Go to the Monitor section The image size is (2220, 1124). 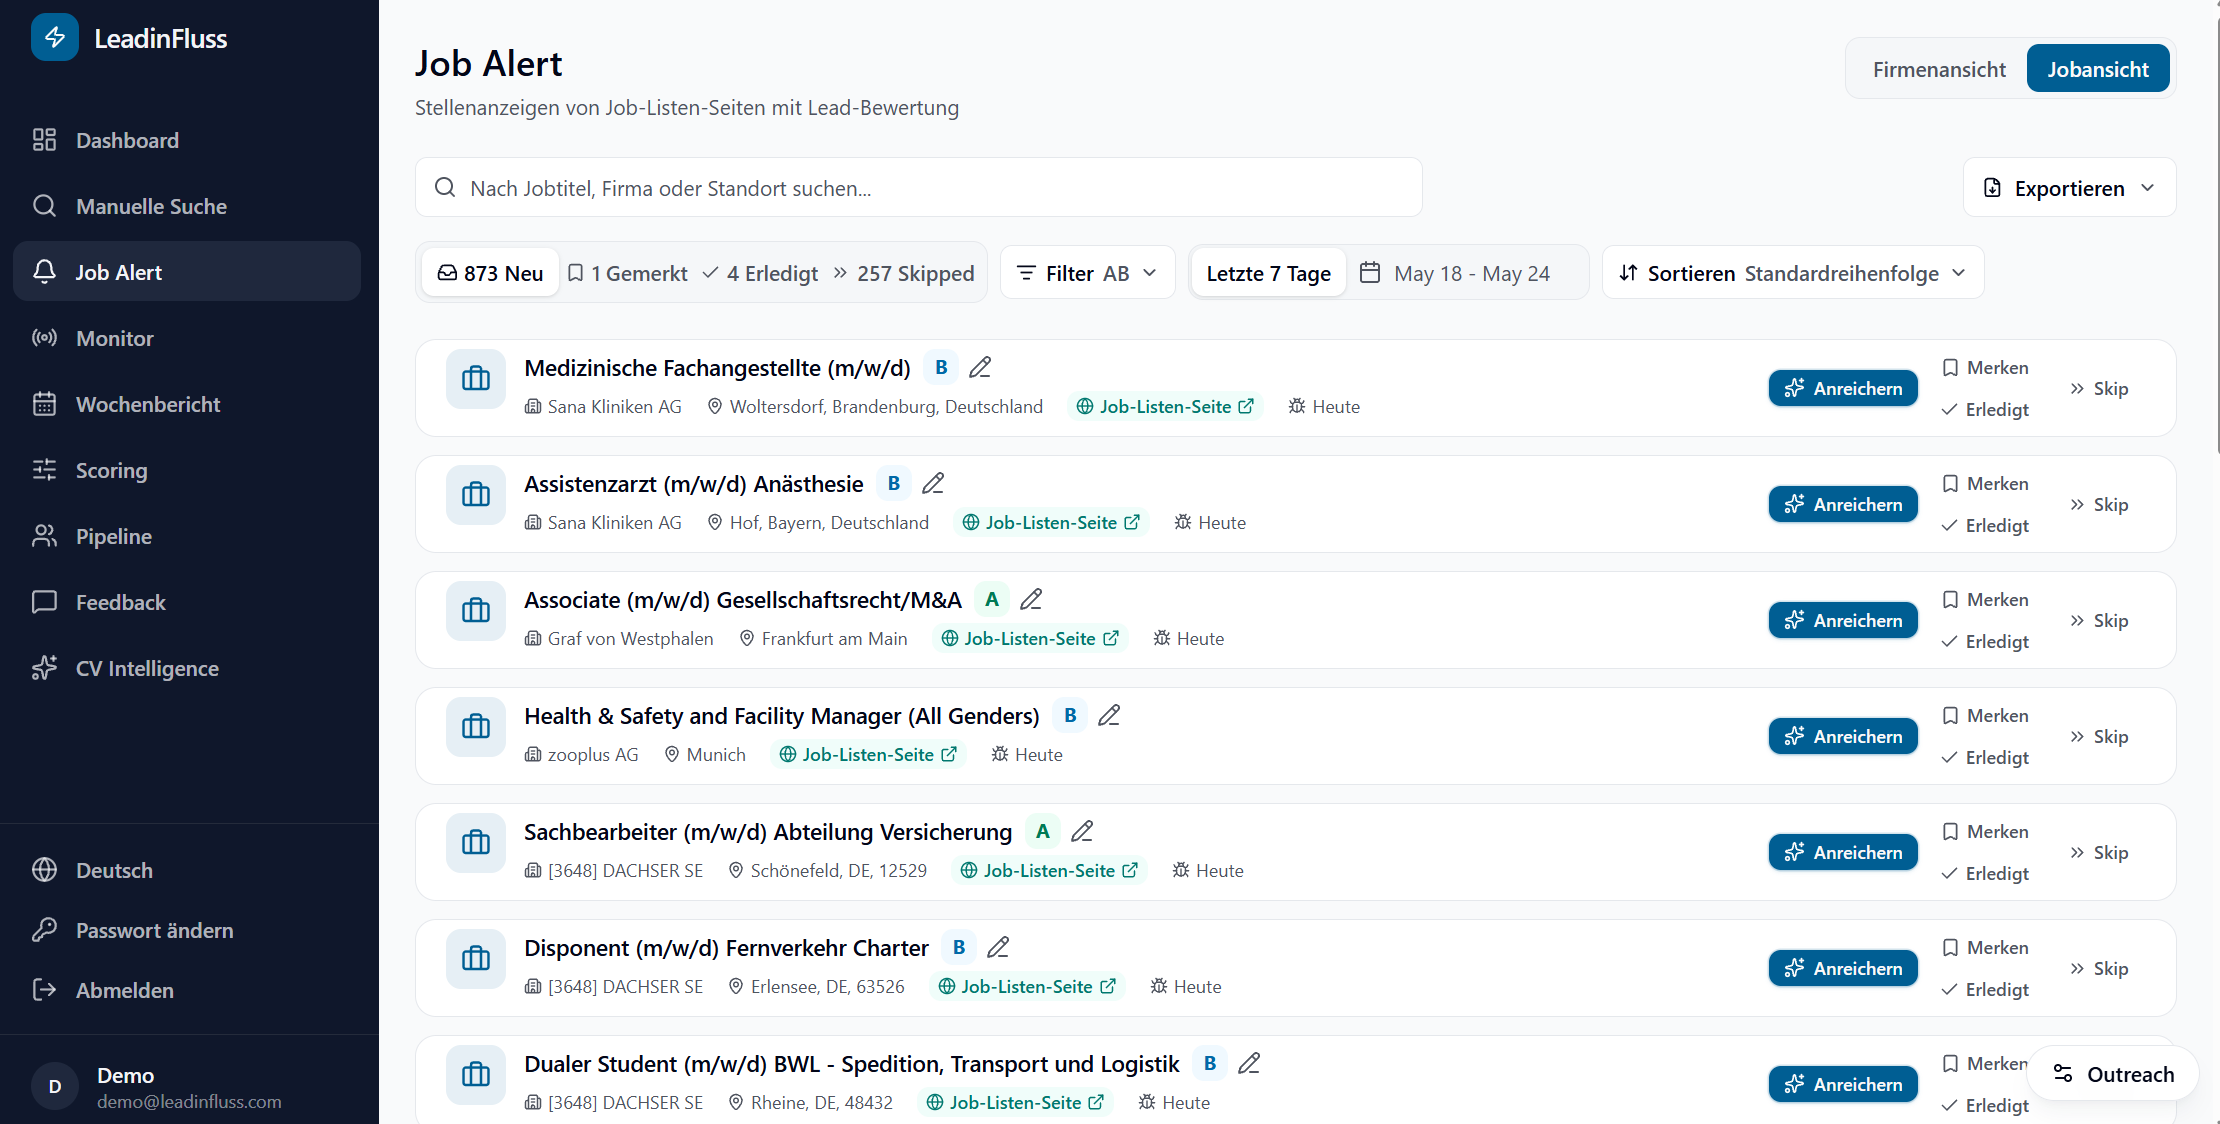click(x=187, y=338)
